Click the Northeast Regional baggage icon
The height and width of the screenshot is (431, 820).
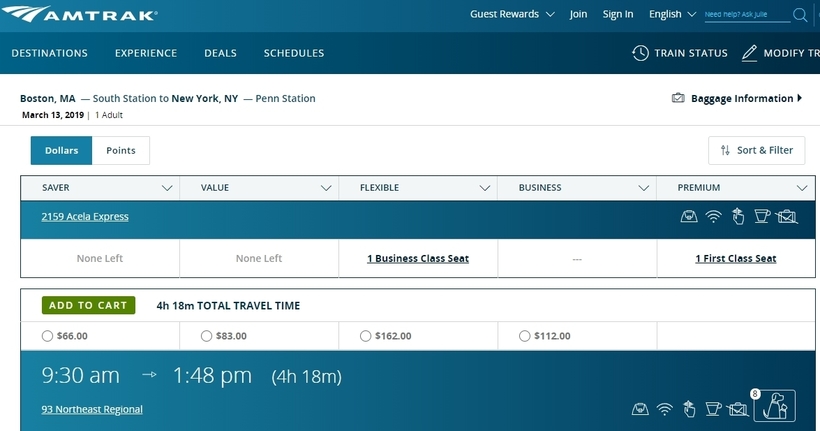point(738,409)
